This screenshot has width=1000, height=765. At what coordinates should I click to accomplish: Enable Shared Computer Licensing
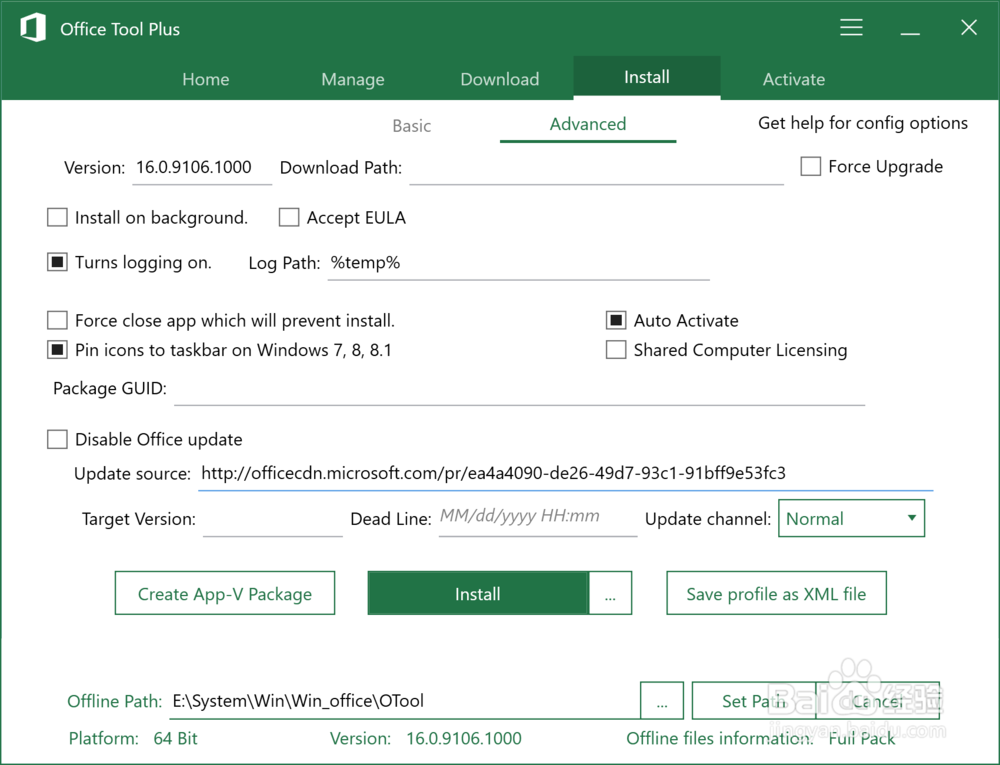(616, 349)
